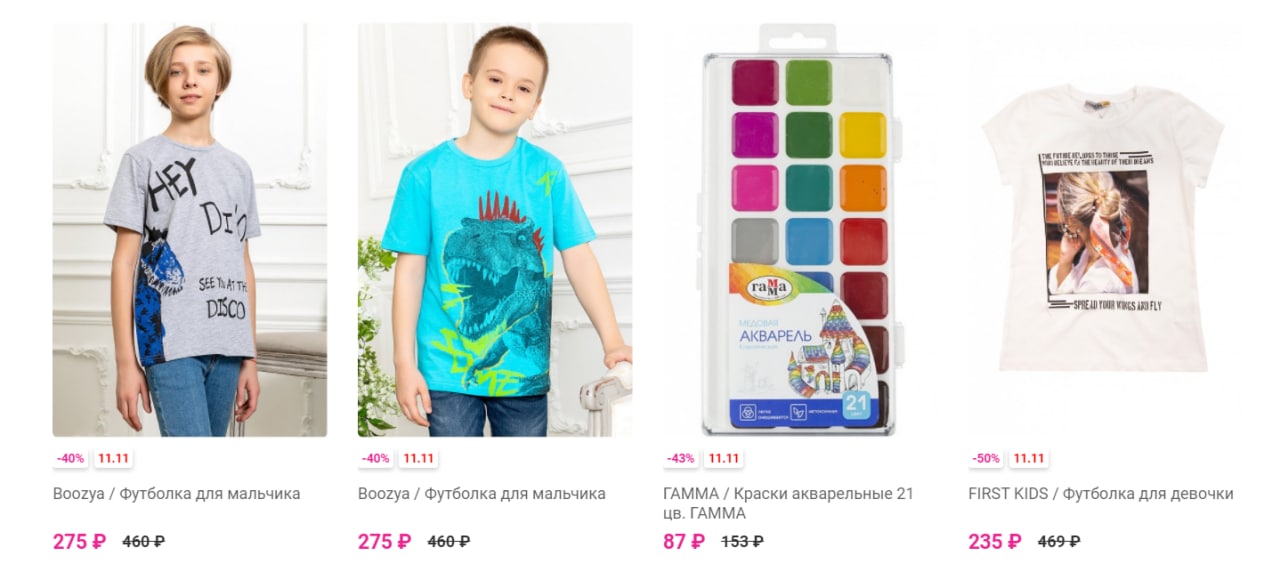Viewport: 1280px width, 588px height.
Task: Click the crossed-out 153 ₽ old price
Action: [x=743, y=542]
